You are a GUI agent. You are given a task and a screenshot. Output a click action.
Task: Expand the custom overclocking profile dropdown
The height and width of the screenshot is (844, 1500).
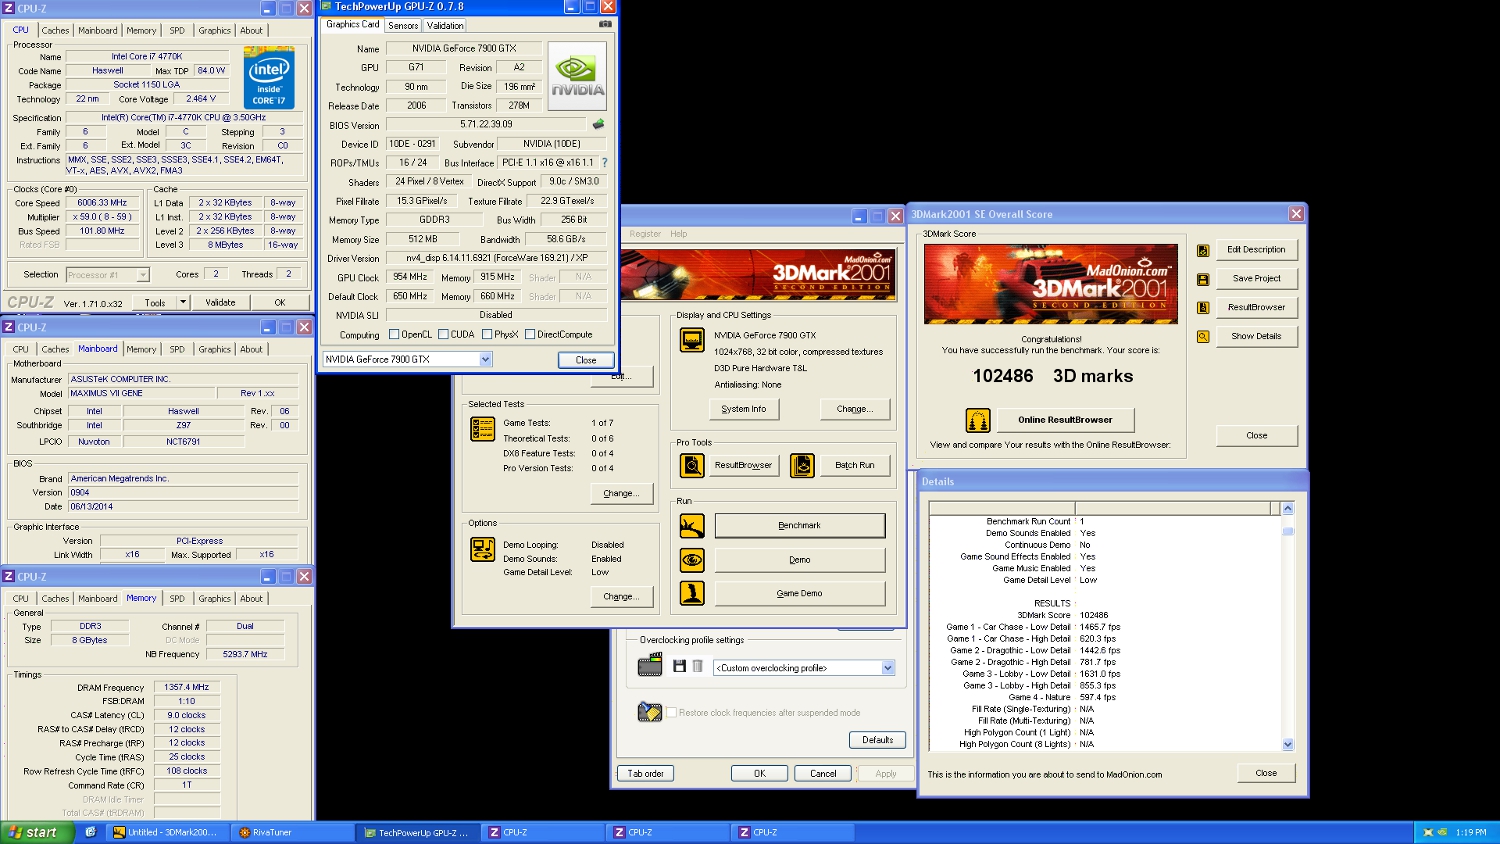[887, 668]
